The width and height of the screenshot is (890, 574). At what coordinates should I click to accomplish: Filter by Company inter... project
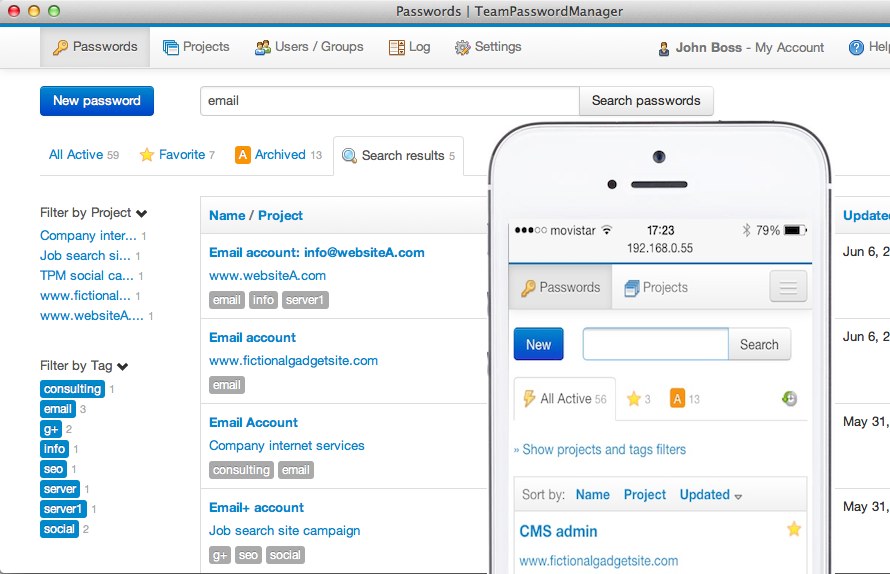tap(88, 236)
